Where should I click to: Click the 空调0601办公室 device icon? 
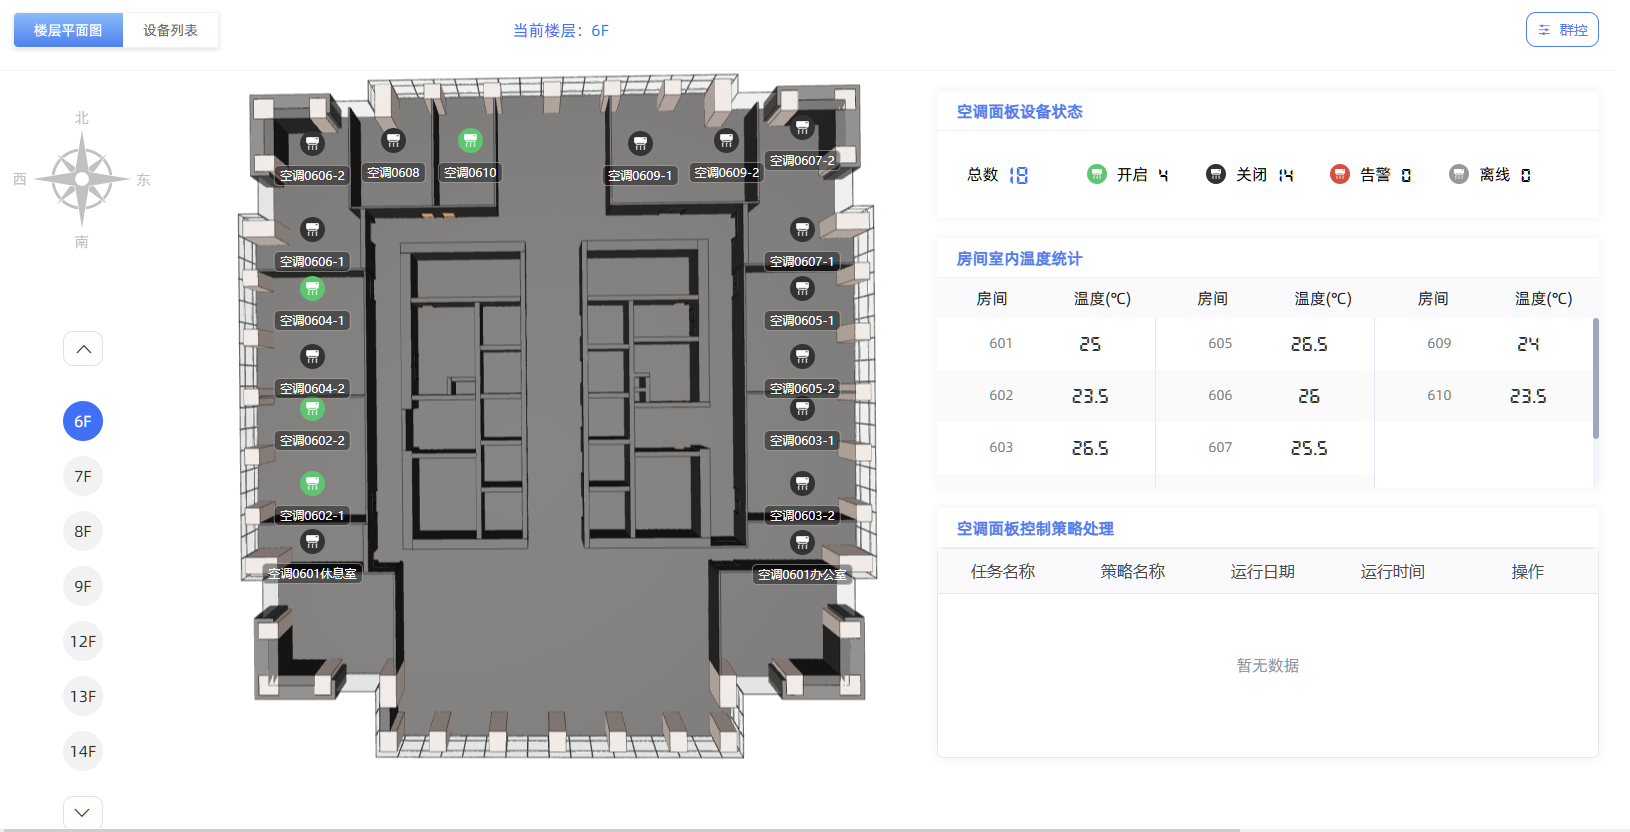pyautogui.click(x=802, y=542)
